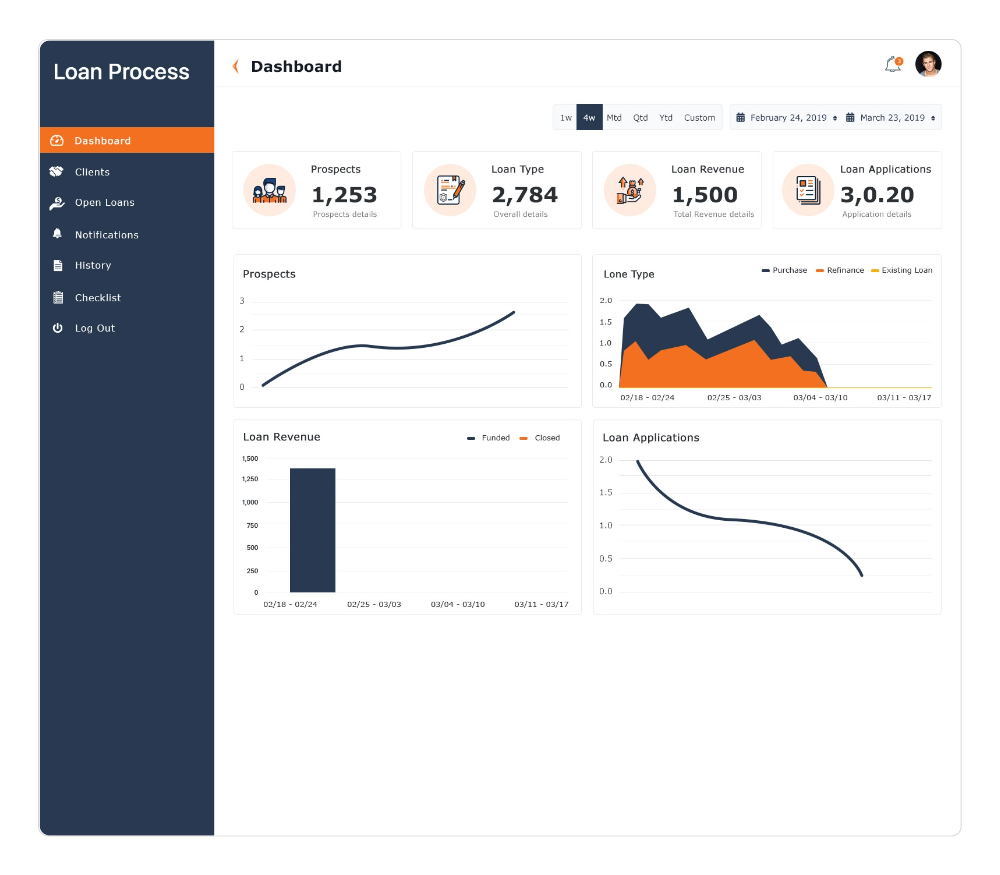Open the user profile avatar

[x=928, y=64]
